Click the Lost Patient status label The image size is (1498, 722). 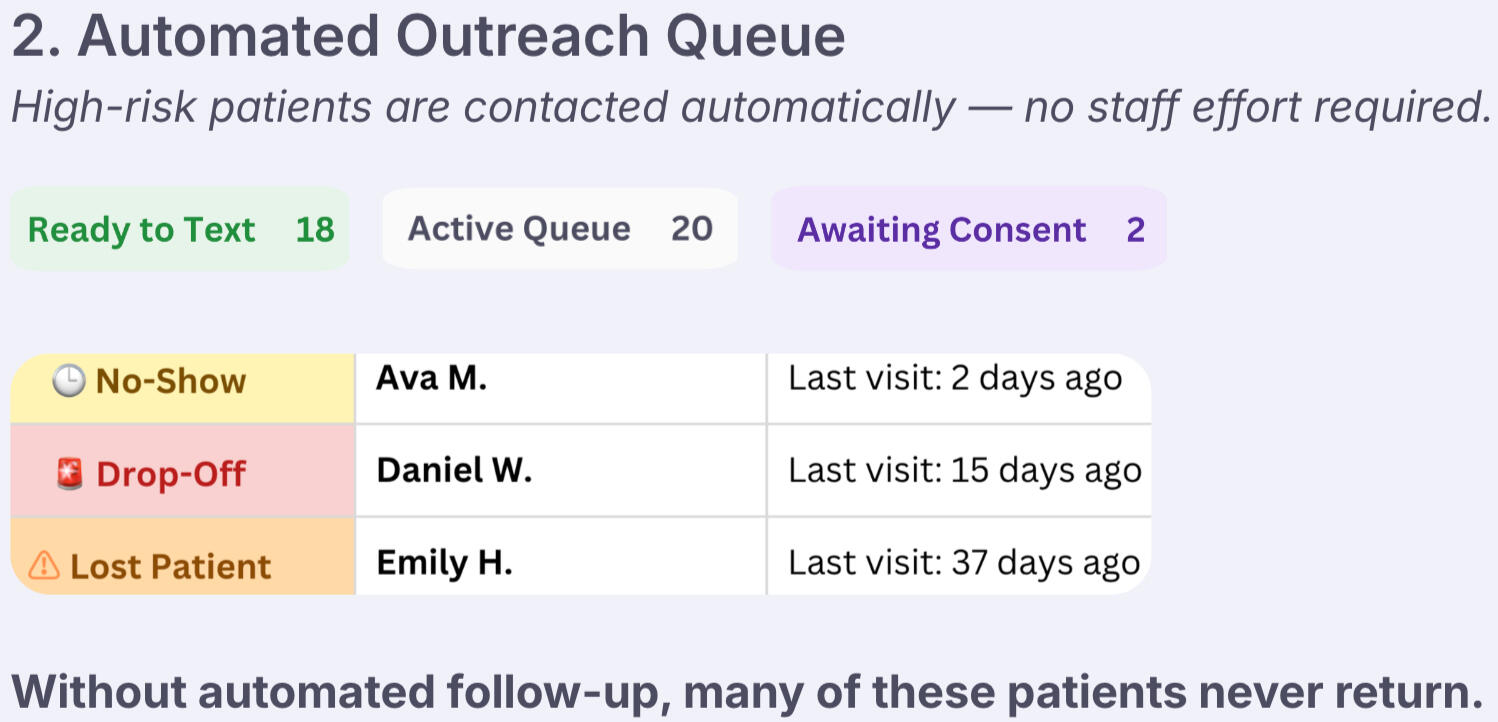(171, 567)
